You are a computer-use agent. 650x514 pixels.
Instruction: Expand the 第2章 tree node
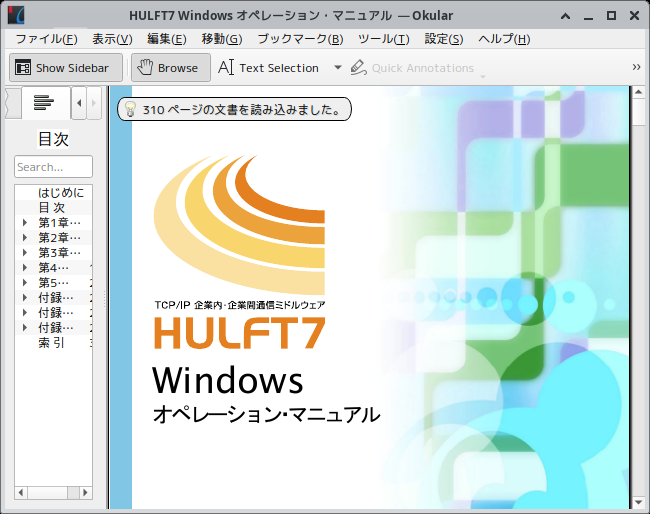(x=25, y=238)
